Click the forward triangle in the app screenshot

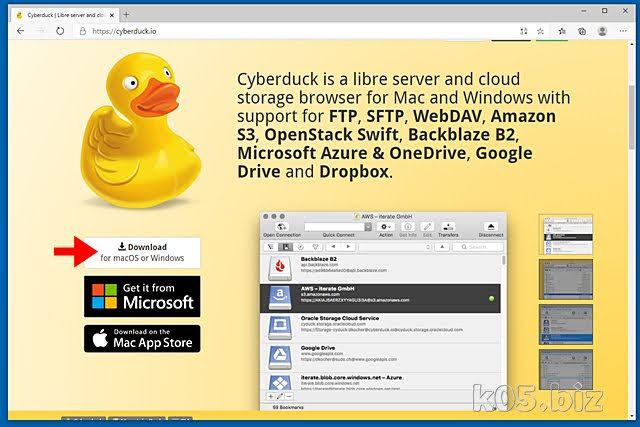click(x=348, y=247)
